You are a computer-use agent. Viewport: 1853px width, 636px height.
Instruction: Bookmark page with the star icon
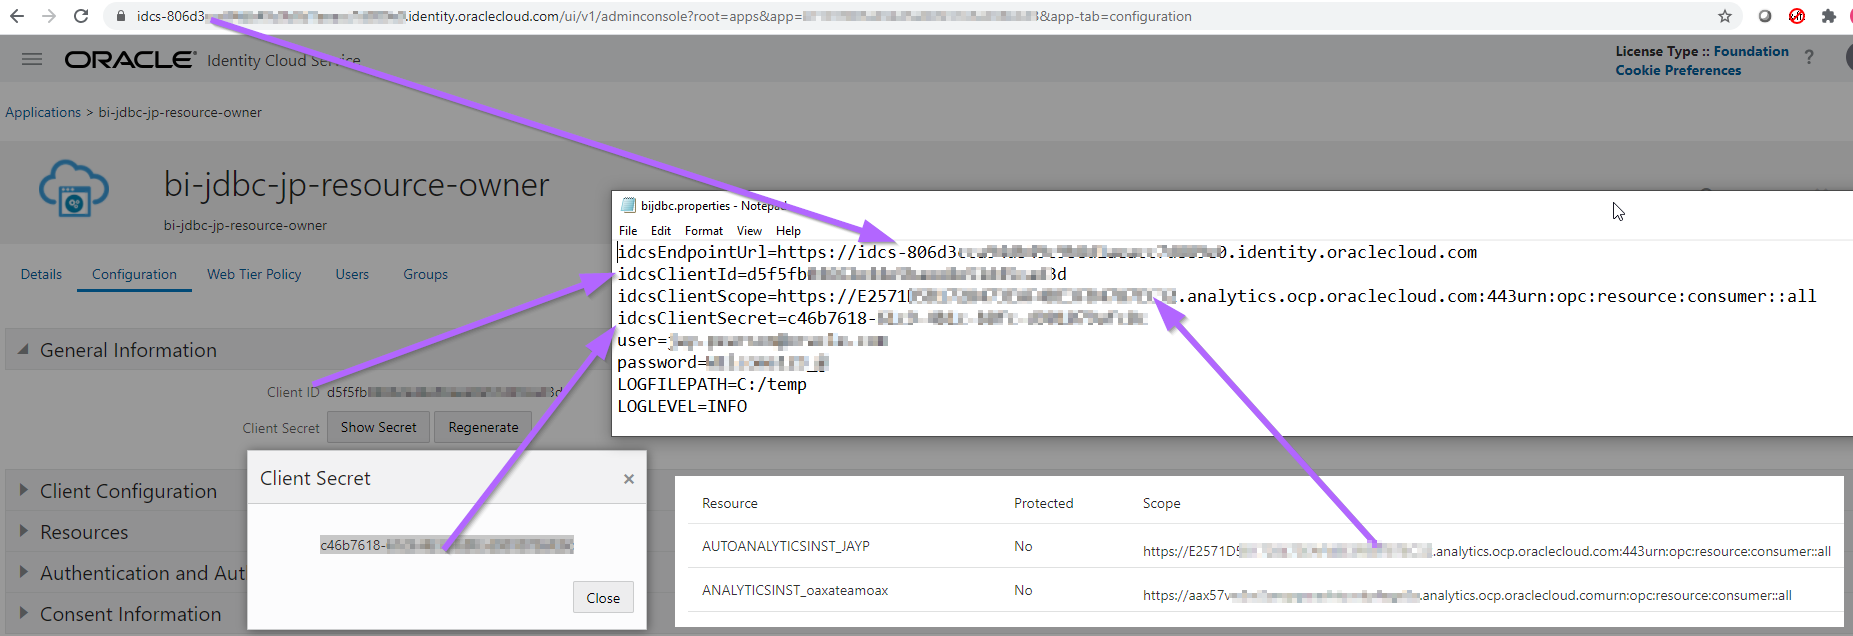(1725, 16)
